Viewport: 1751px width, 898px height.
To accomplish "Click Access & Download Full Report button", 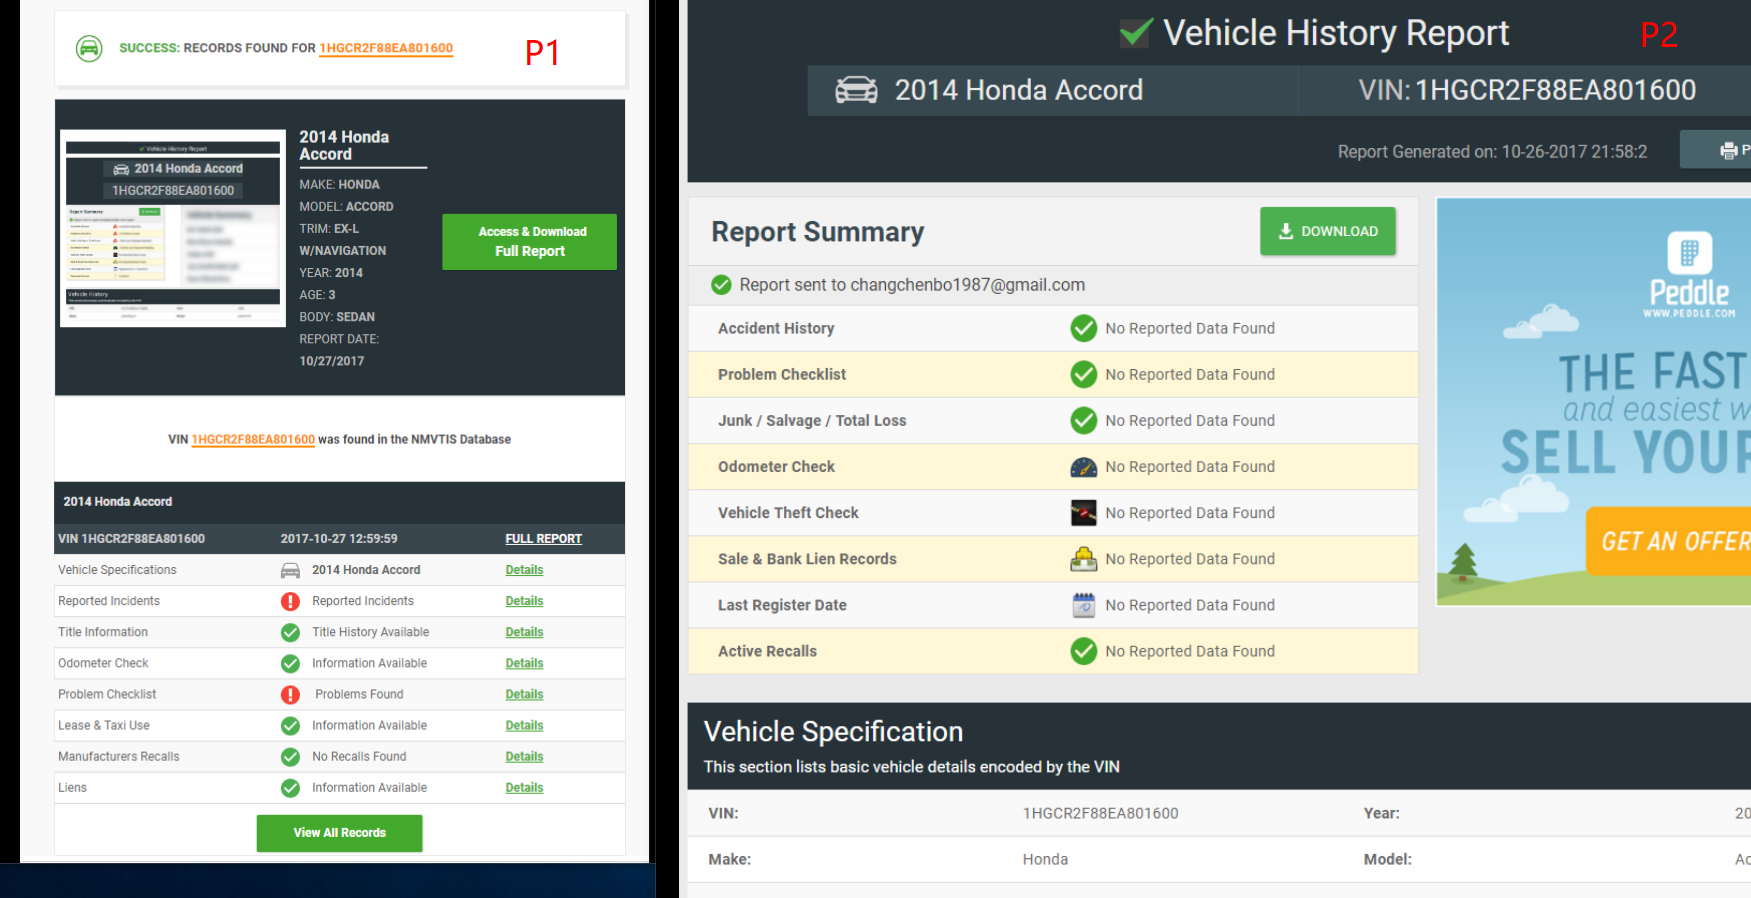I will 530,242.
